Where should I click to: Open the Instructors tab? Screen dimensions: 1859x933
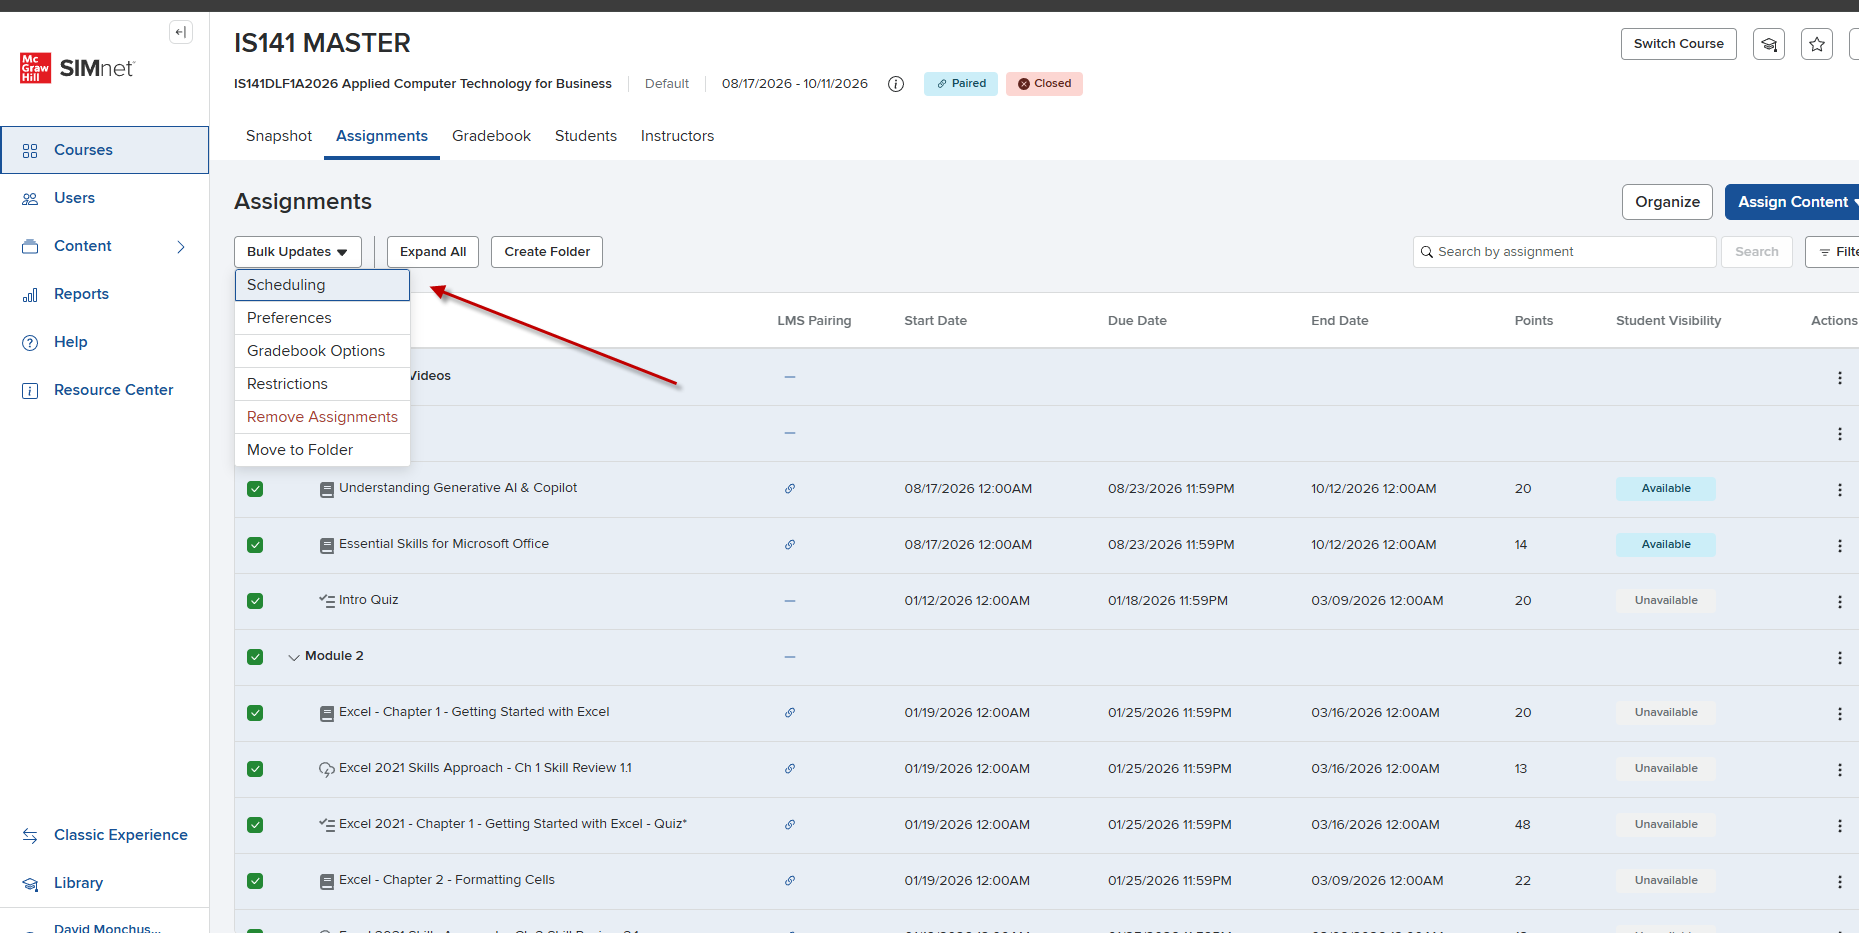677,136
